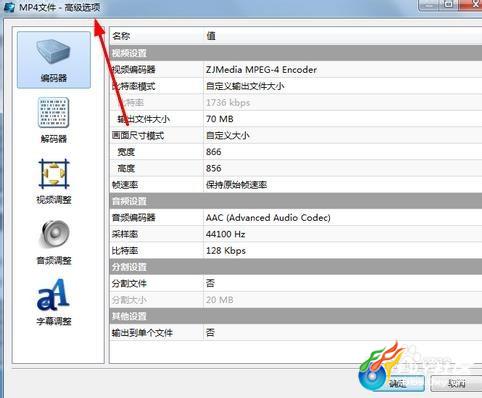Open the 帧速率 保持原始帧速率 value

coord(343,185)
